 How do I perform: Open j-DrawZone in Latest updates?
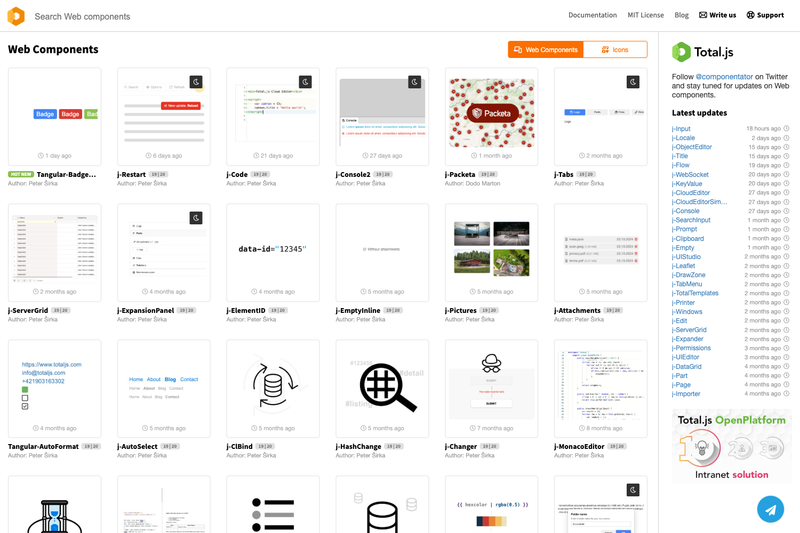(x=689, y=275)
